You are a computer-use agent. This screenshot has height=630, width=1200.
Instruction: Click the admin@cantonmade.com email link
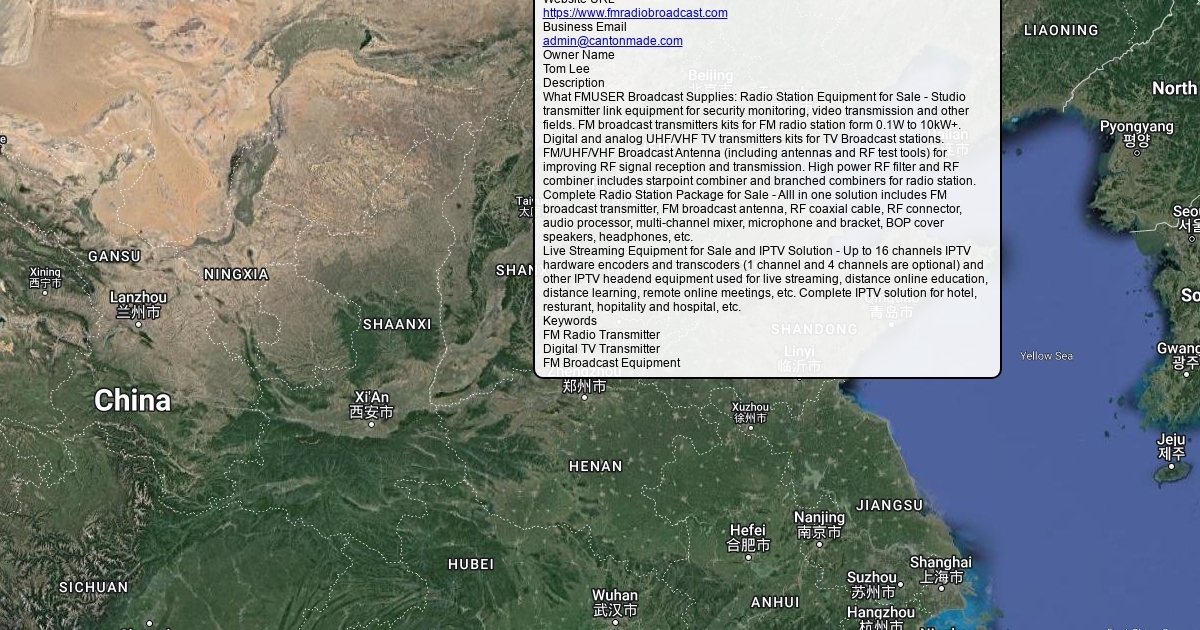(x=612, y=41)
